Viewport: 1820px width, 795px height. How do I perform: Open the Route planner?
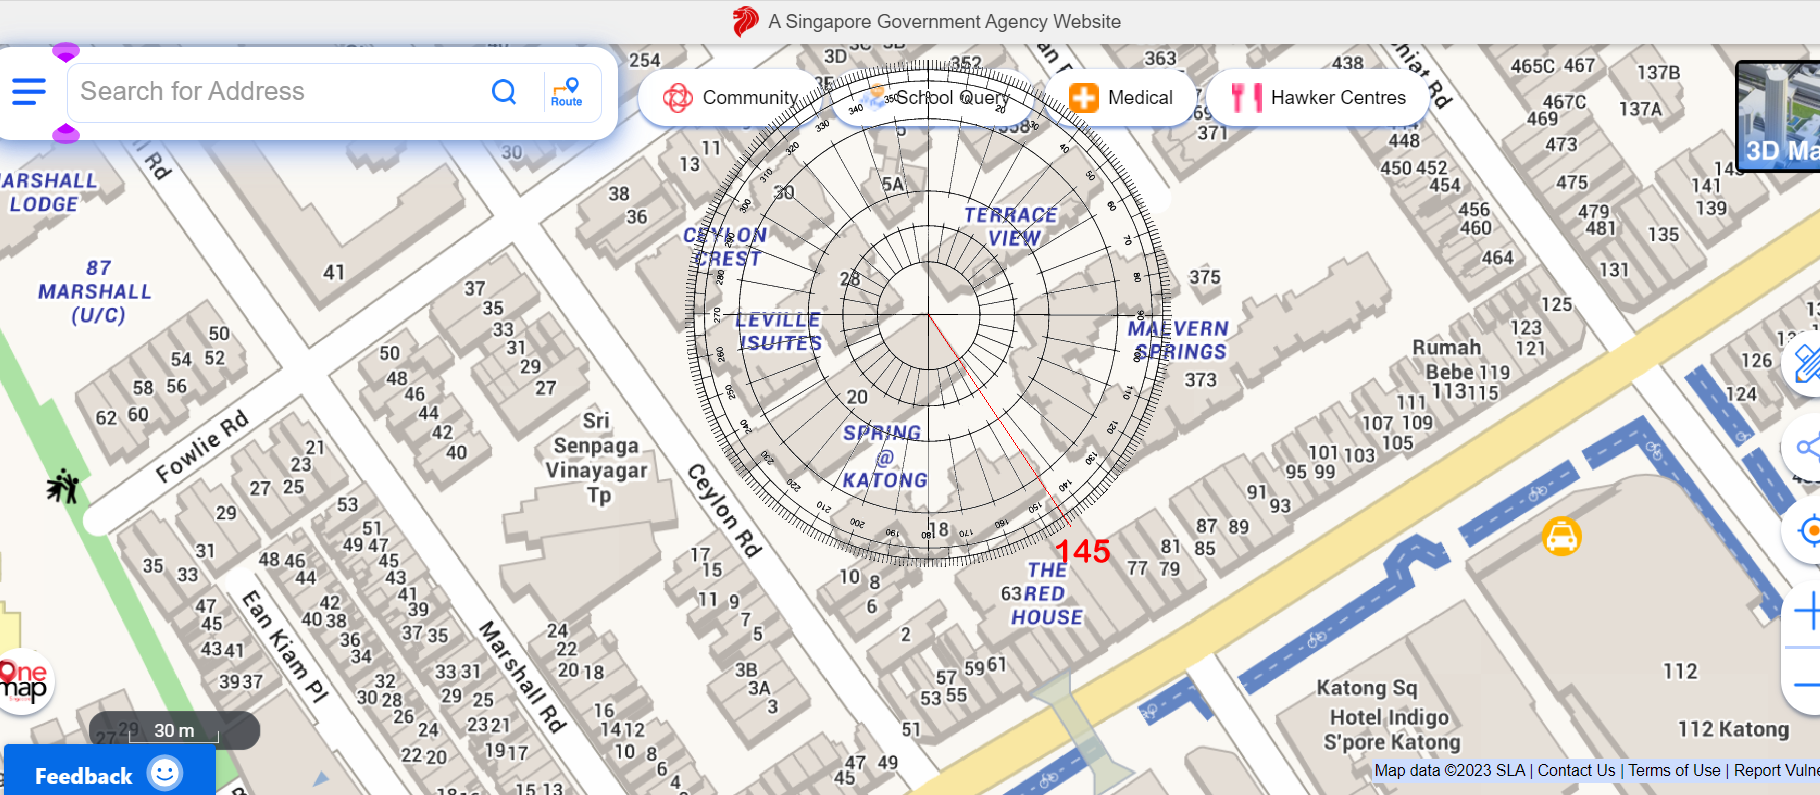(566, 92)
